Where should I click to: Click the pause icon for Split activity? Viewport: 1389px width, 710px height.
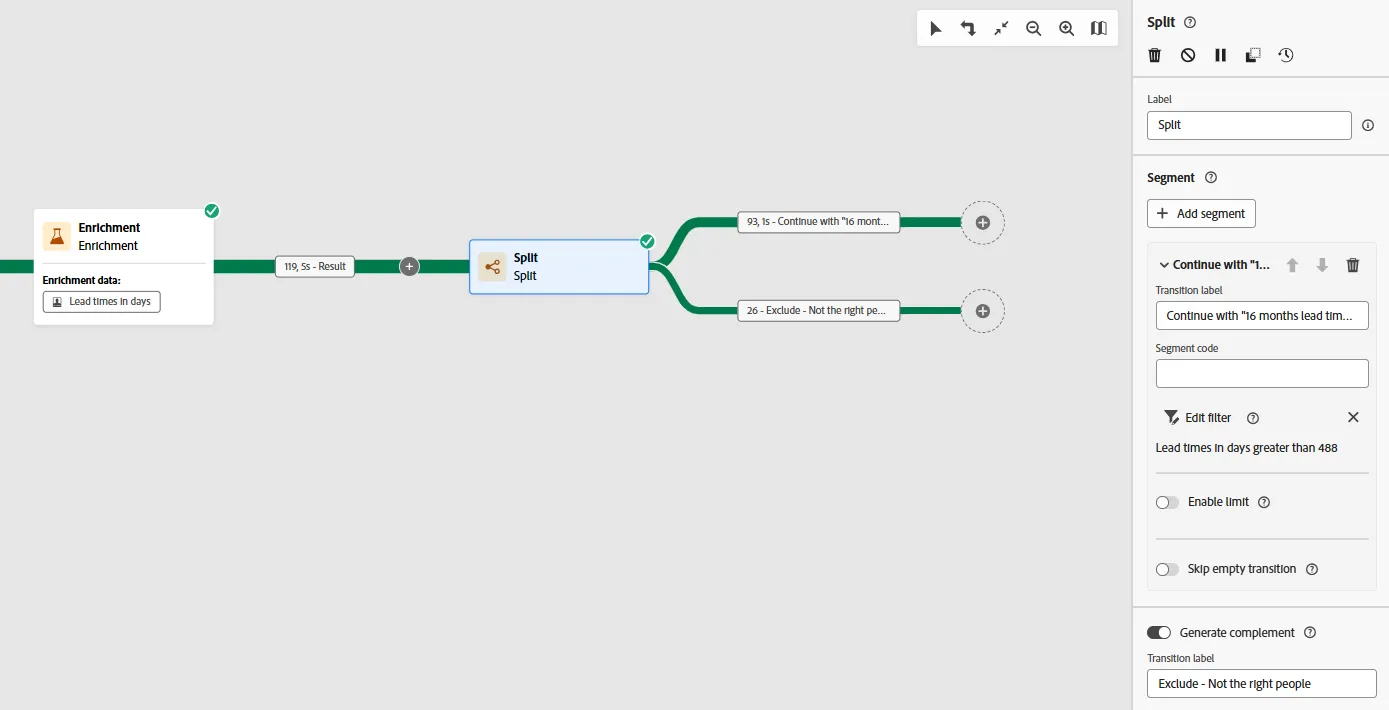tap(1221, 55)
